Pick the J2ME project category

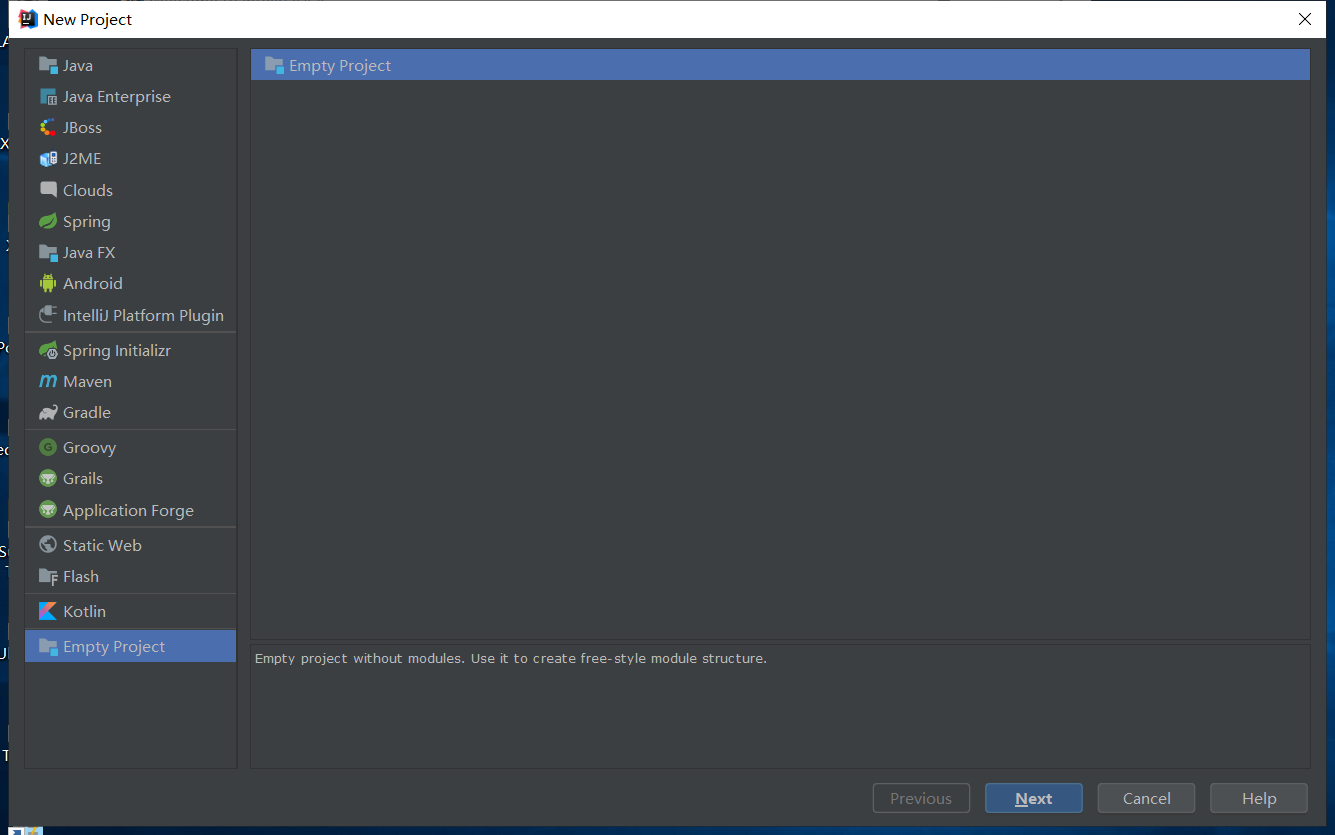pos(82,159)
